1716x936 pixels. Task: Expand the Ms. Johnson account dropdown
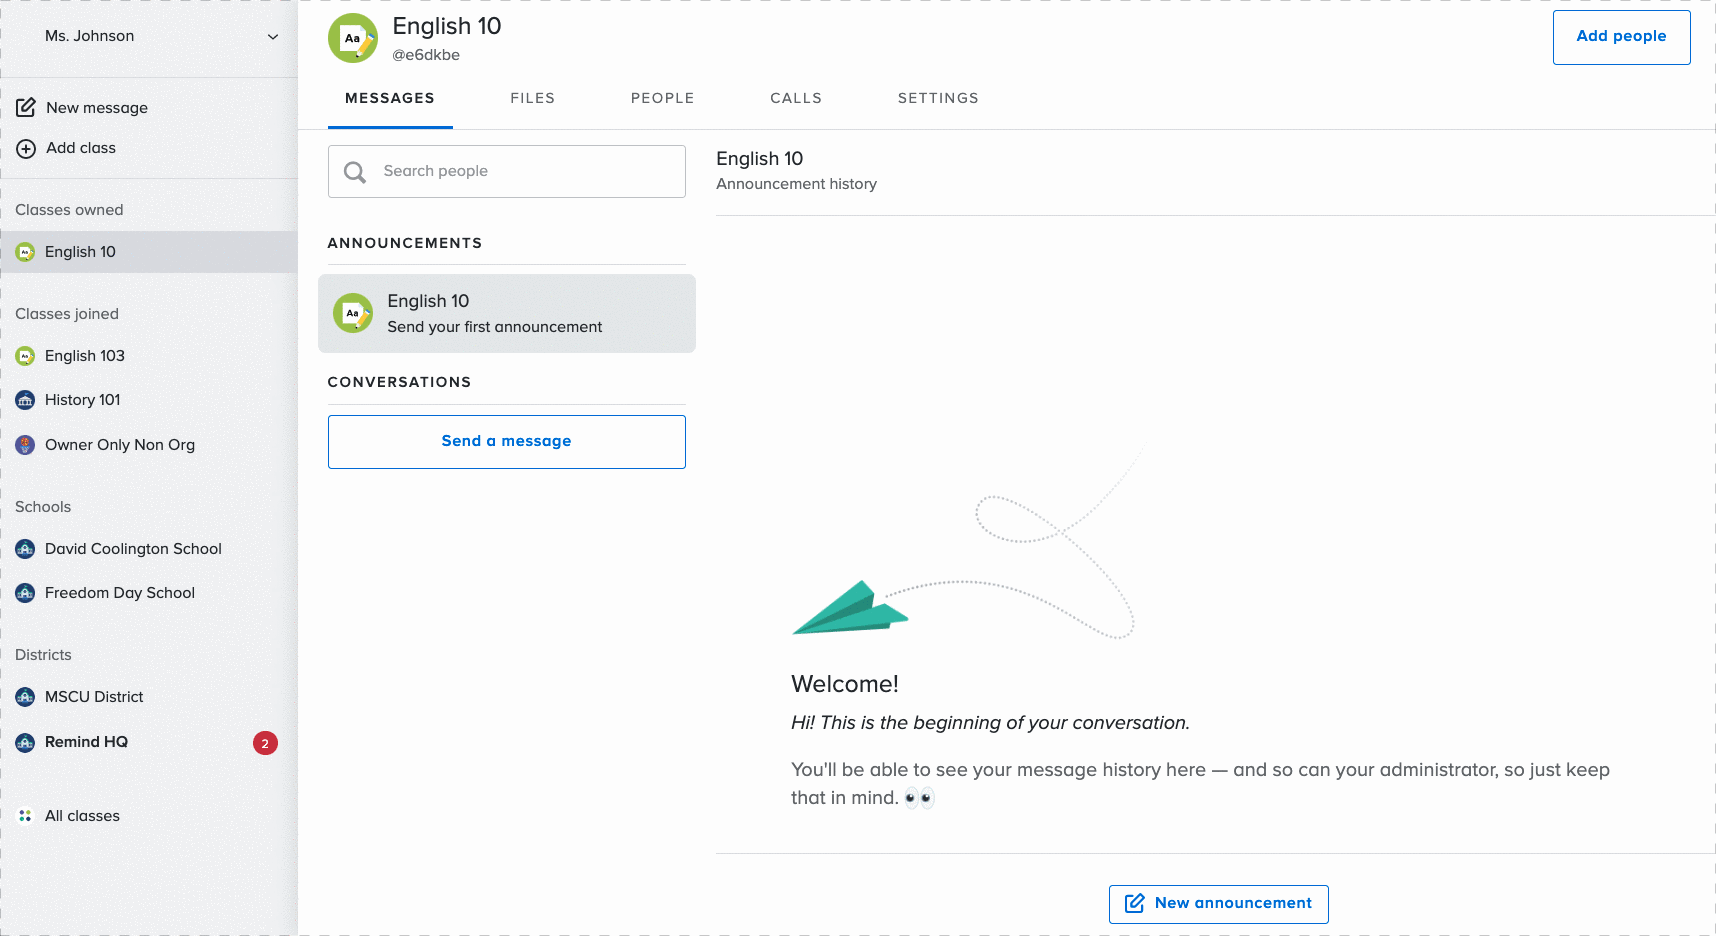click(x=273, y=37)
